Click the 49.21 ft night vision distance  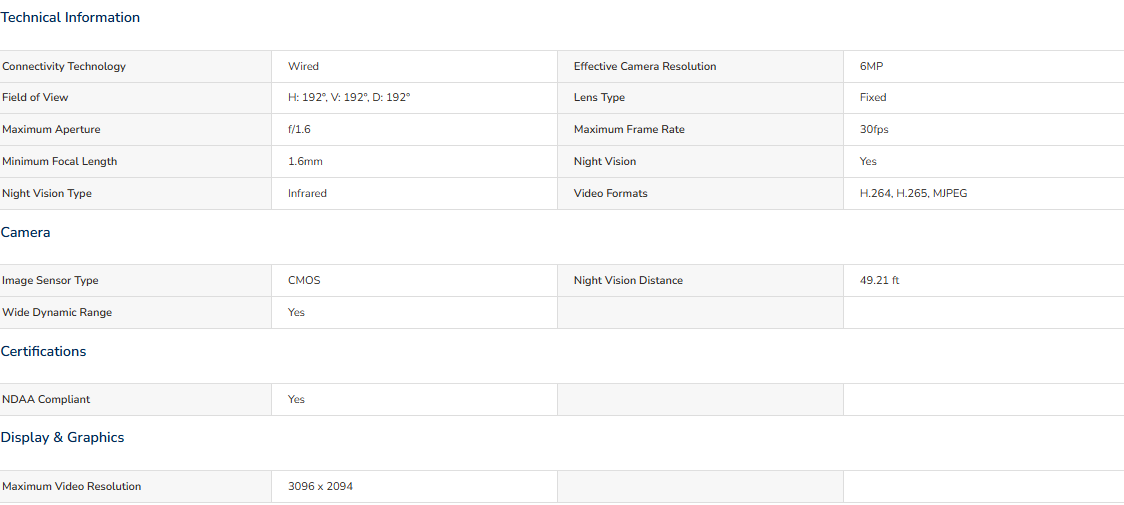click(880, 280)
